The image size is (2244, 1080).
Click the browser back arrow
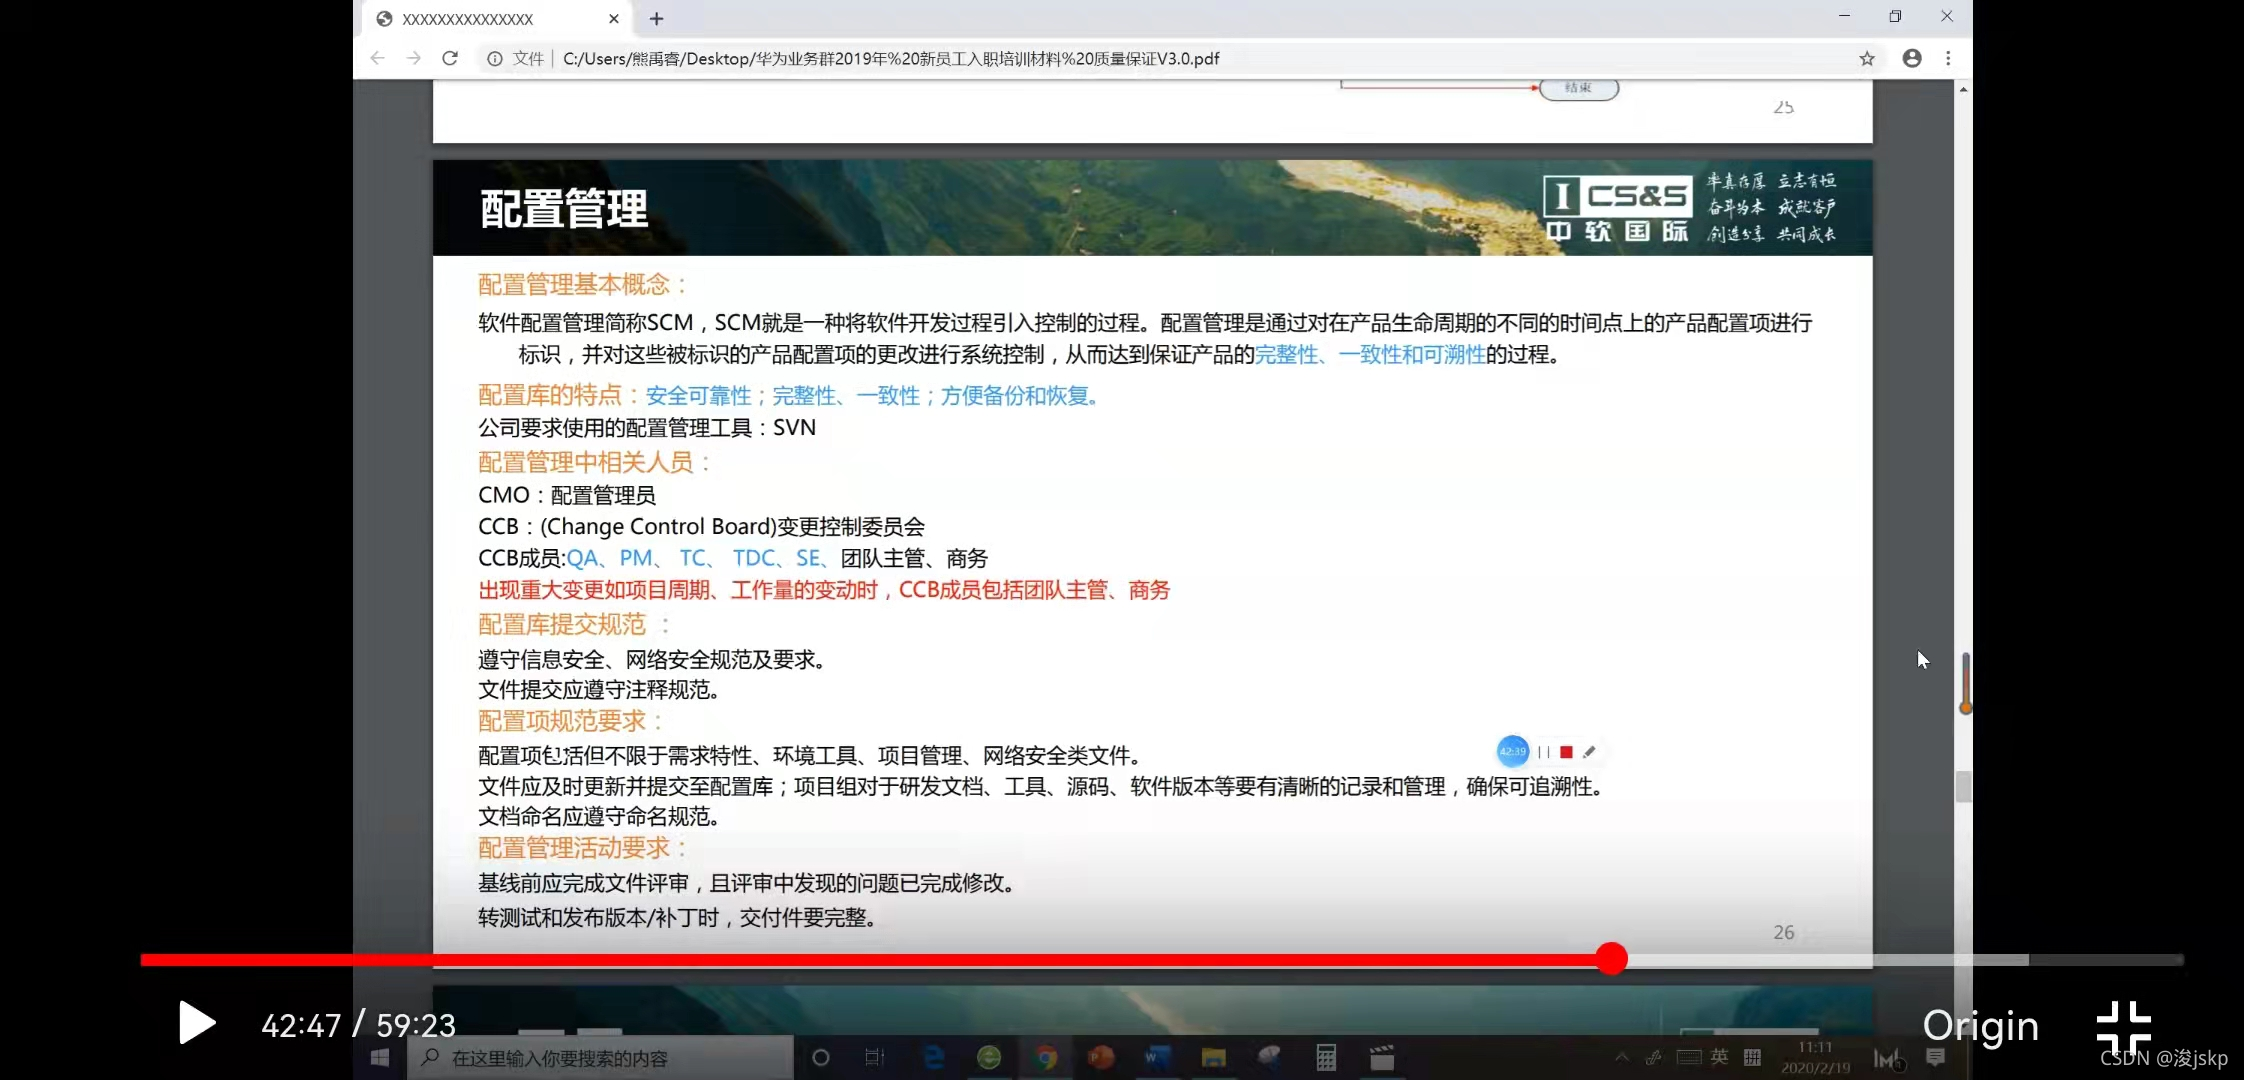pyautogui.click(x=377, y=59)
